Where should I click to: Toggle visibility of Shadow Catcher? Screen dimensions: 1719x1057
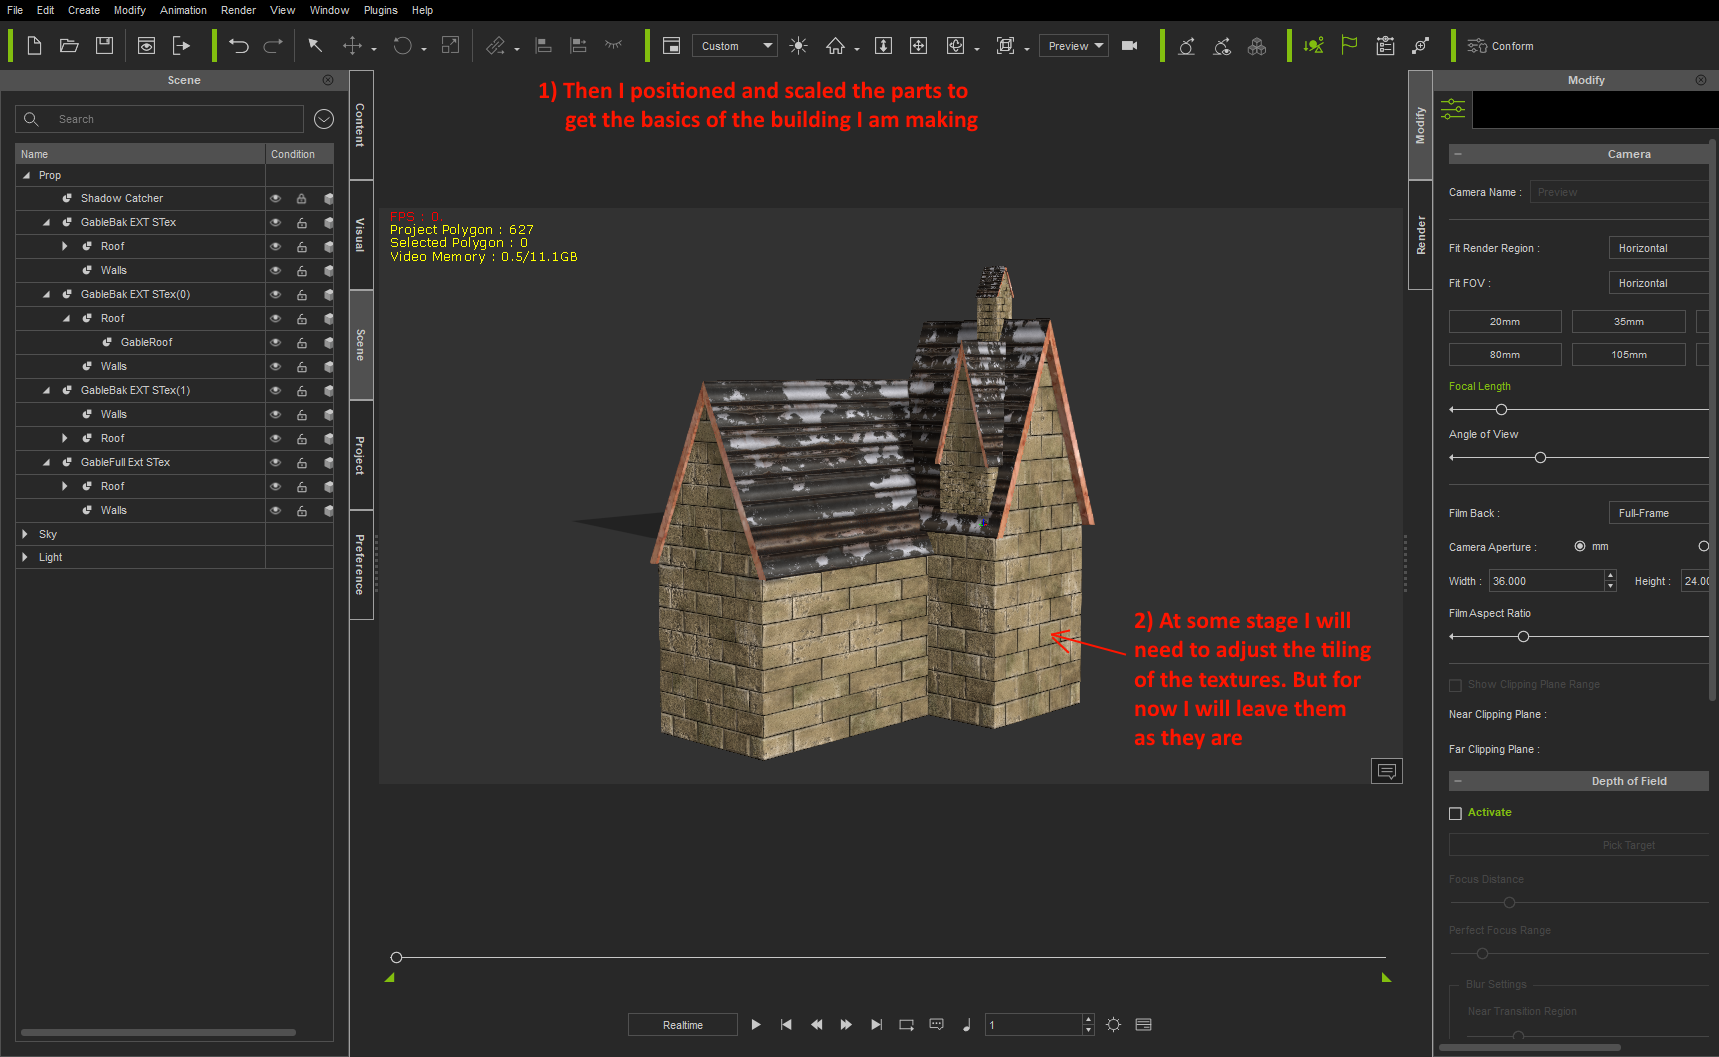275,199
